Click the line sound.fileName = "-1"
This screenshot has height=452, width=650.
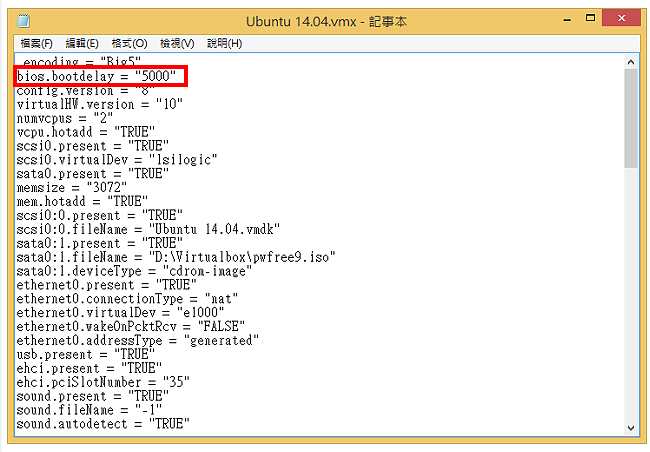point(89,410)
